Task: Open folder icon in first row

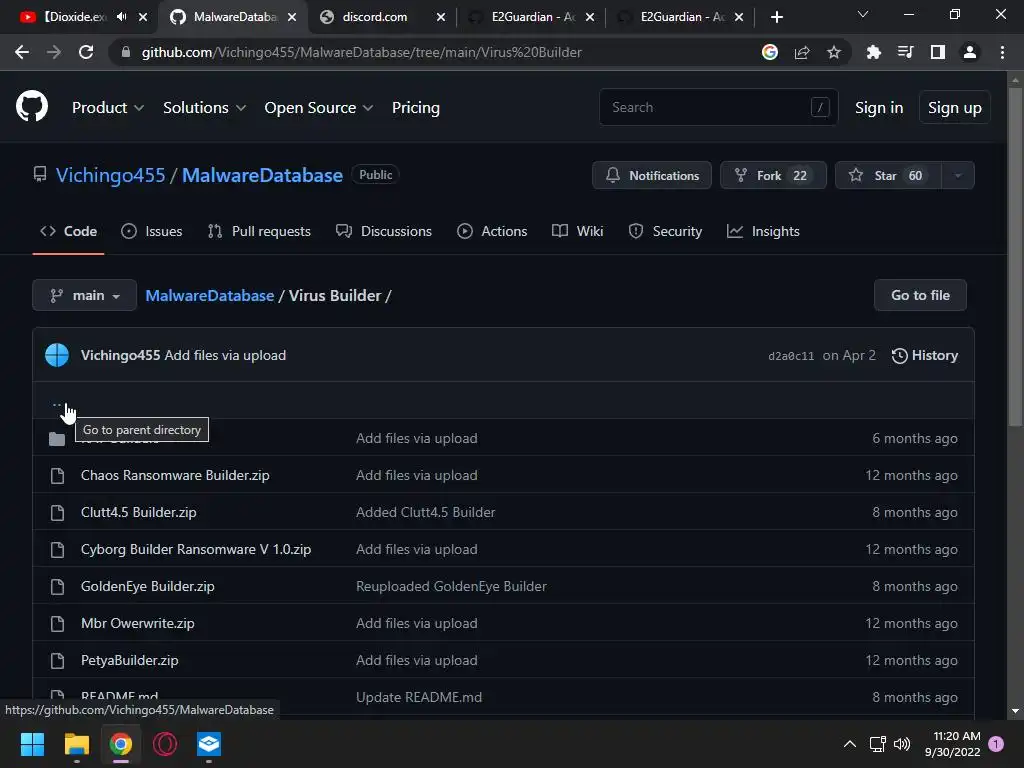Action: tap(57, 439)
